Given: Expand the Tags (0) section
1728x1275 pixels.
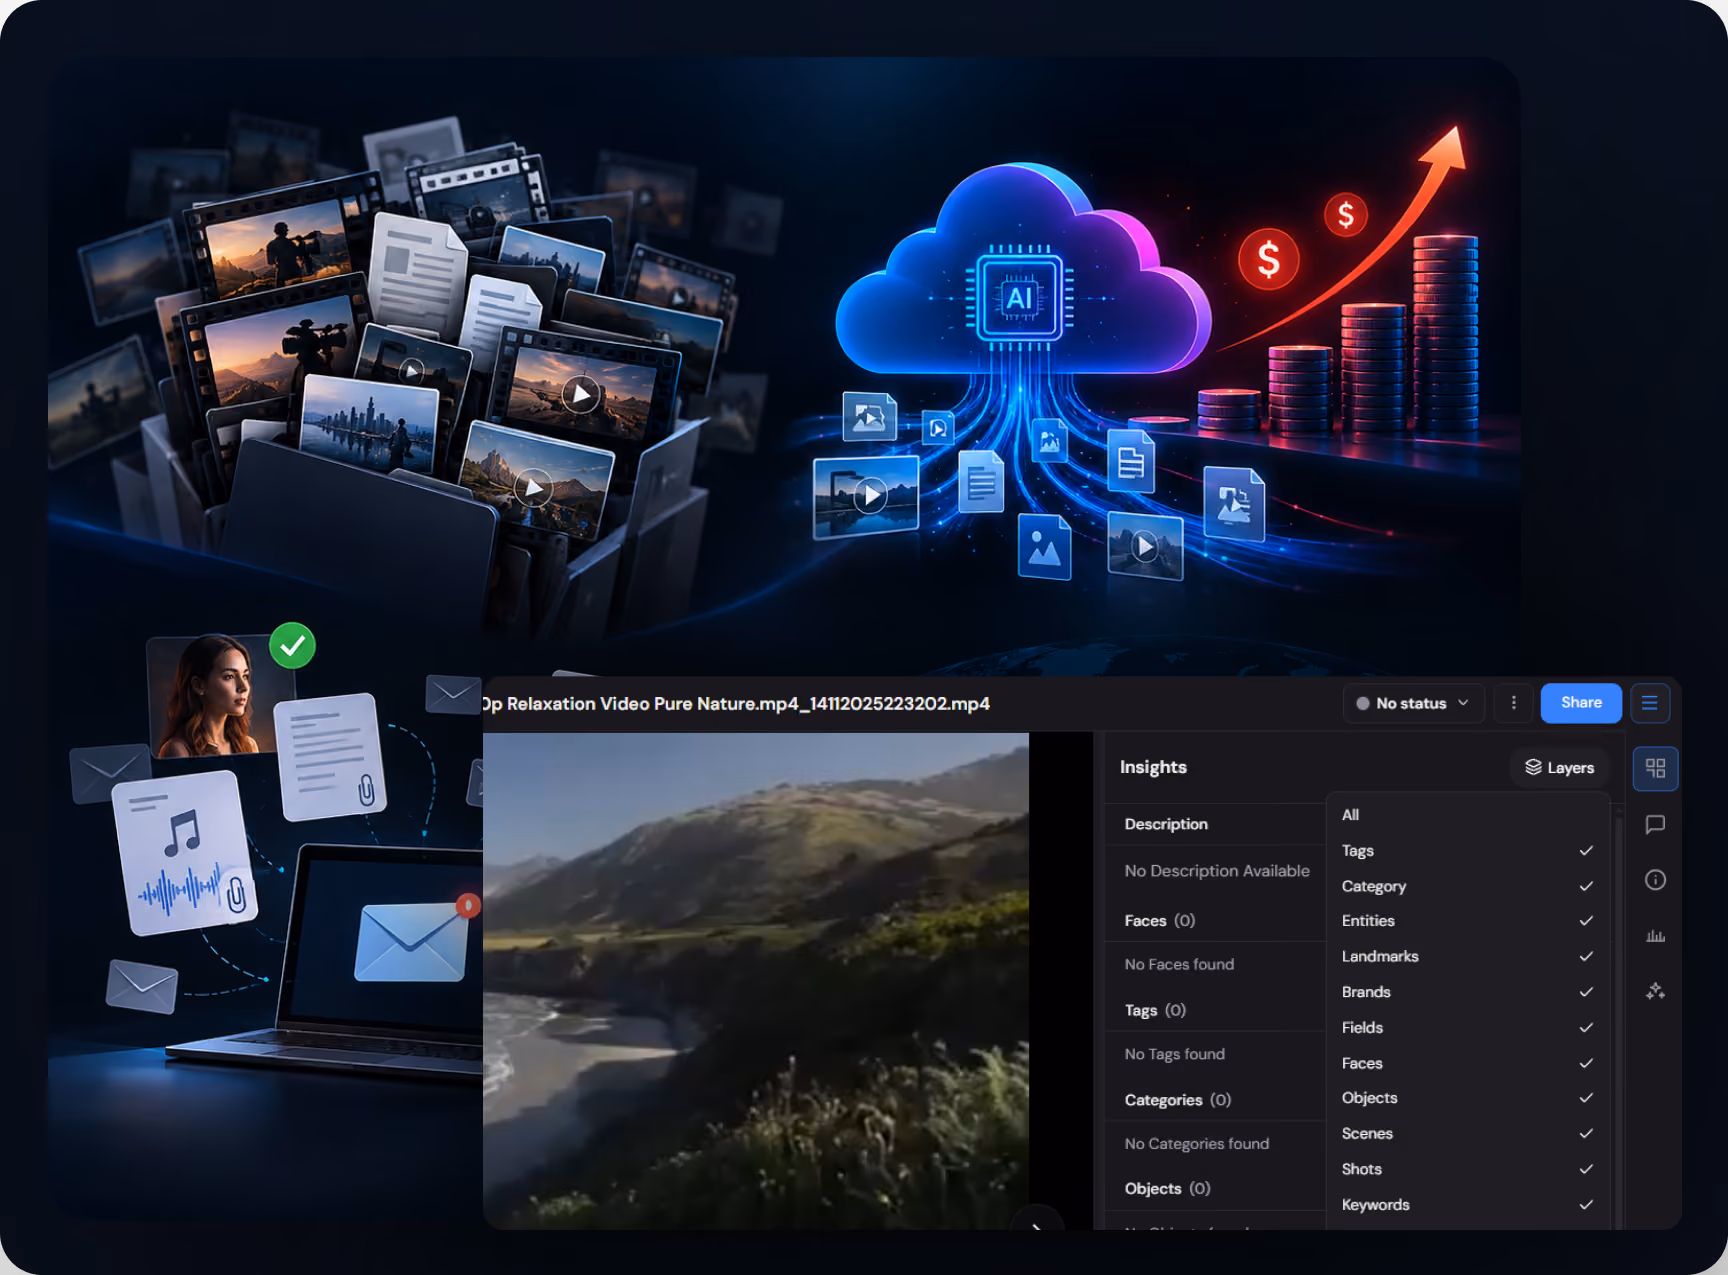Looking at the screenshot, I should (x=1215, y=1010).
